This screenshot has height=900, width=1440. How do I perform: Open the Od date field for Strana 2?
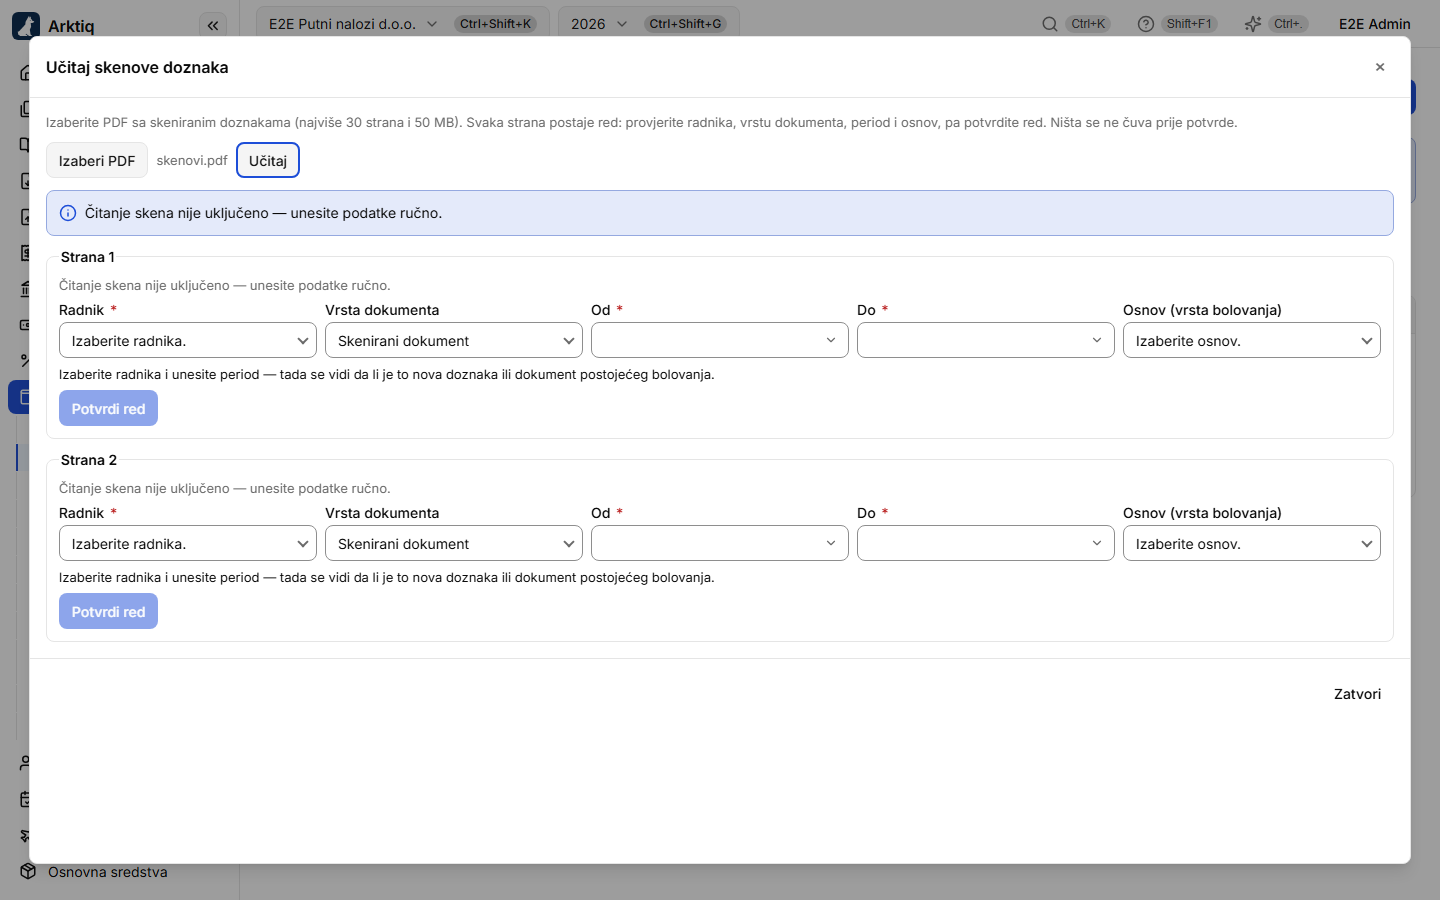720,543
